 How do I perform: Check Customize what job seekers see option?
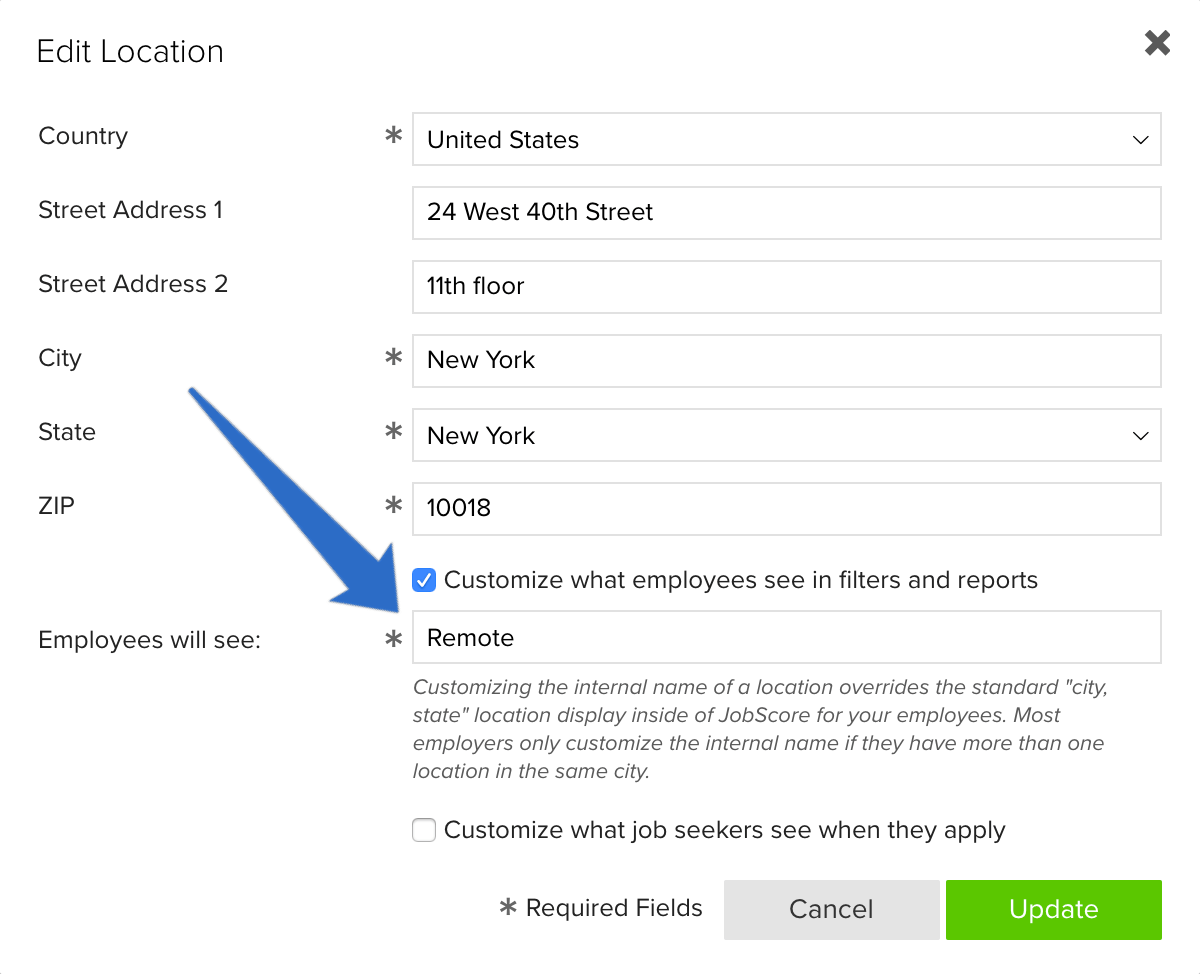point(424,830)
